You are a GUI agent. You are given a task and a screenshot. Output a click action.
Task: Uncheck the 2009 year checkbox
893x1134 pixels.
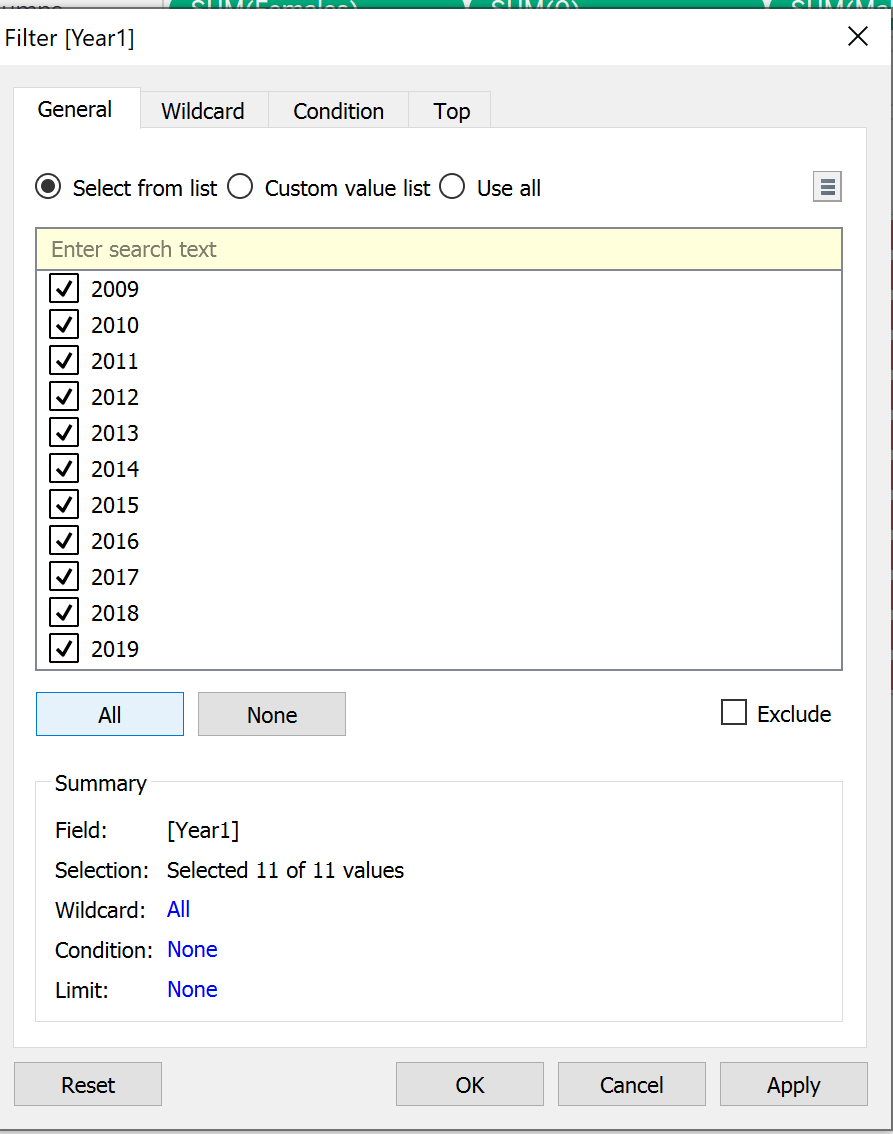64,289
